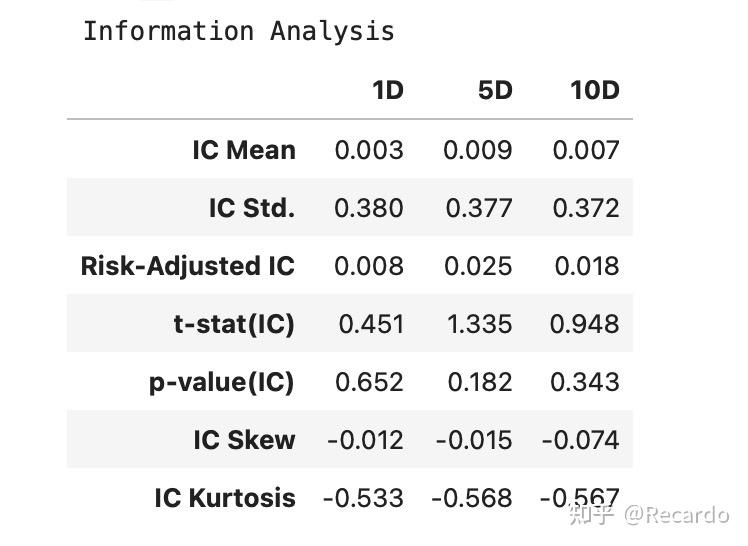Click the IC Kurtosis row label

[x=225, y=498]
